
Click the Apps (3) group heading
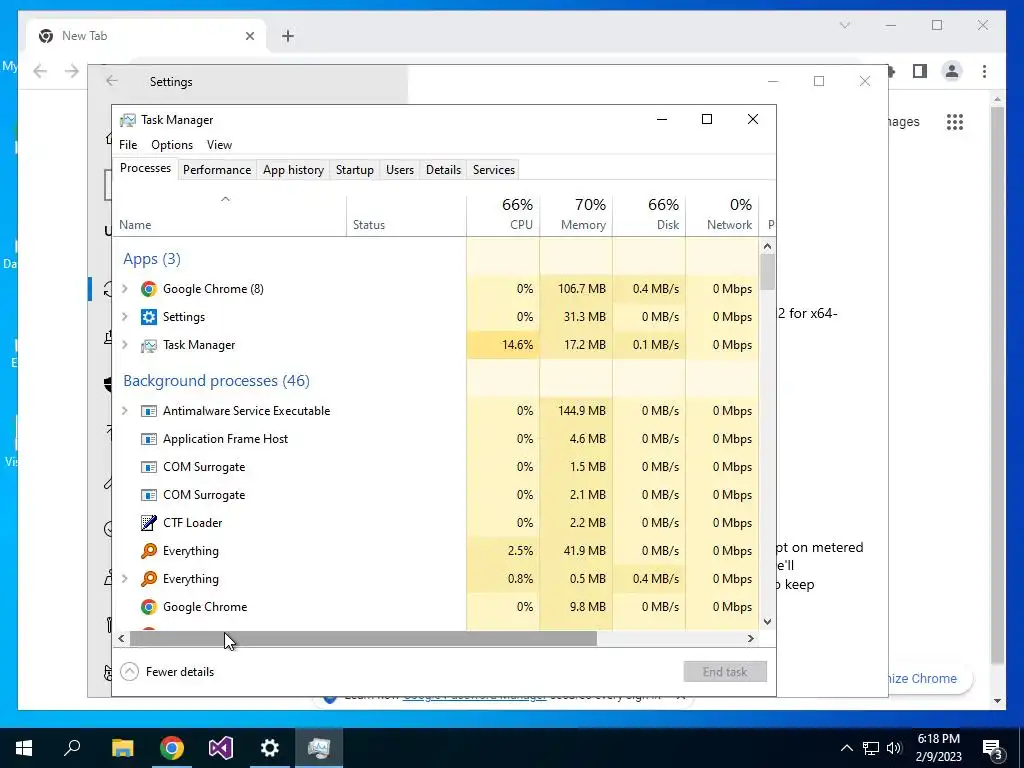(152, 259)
